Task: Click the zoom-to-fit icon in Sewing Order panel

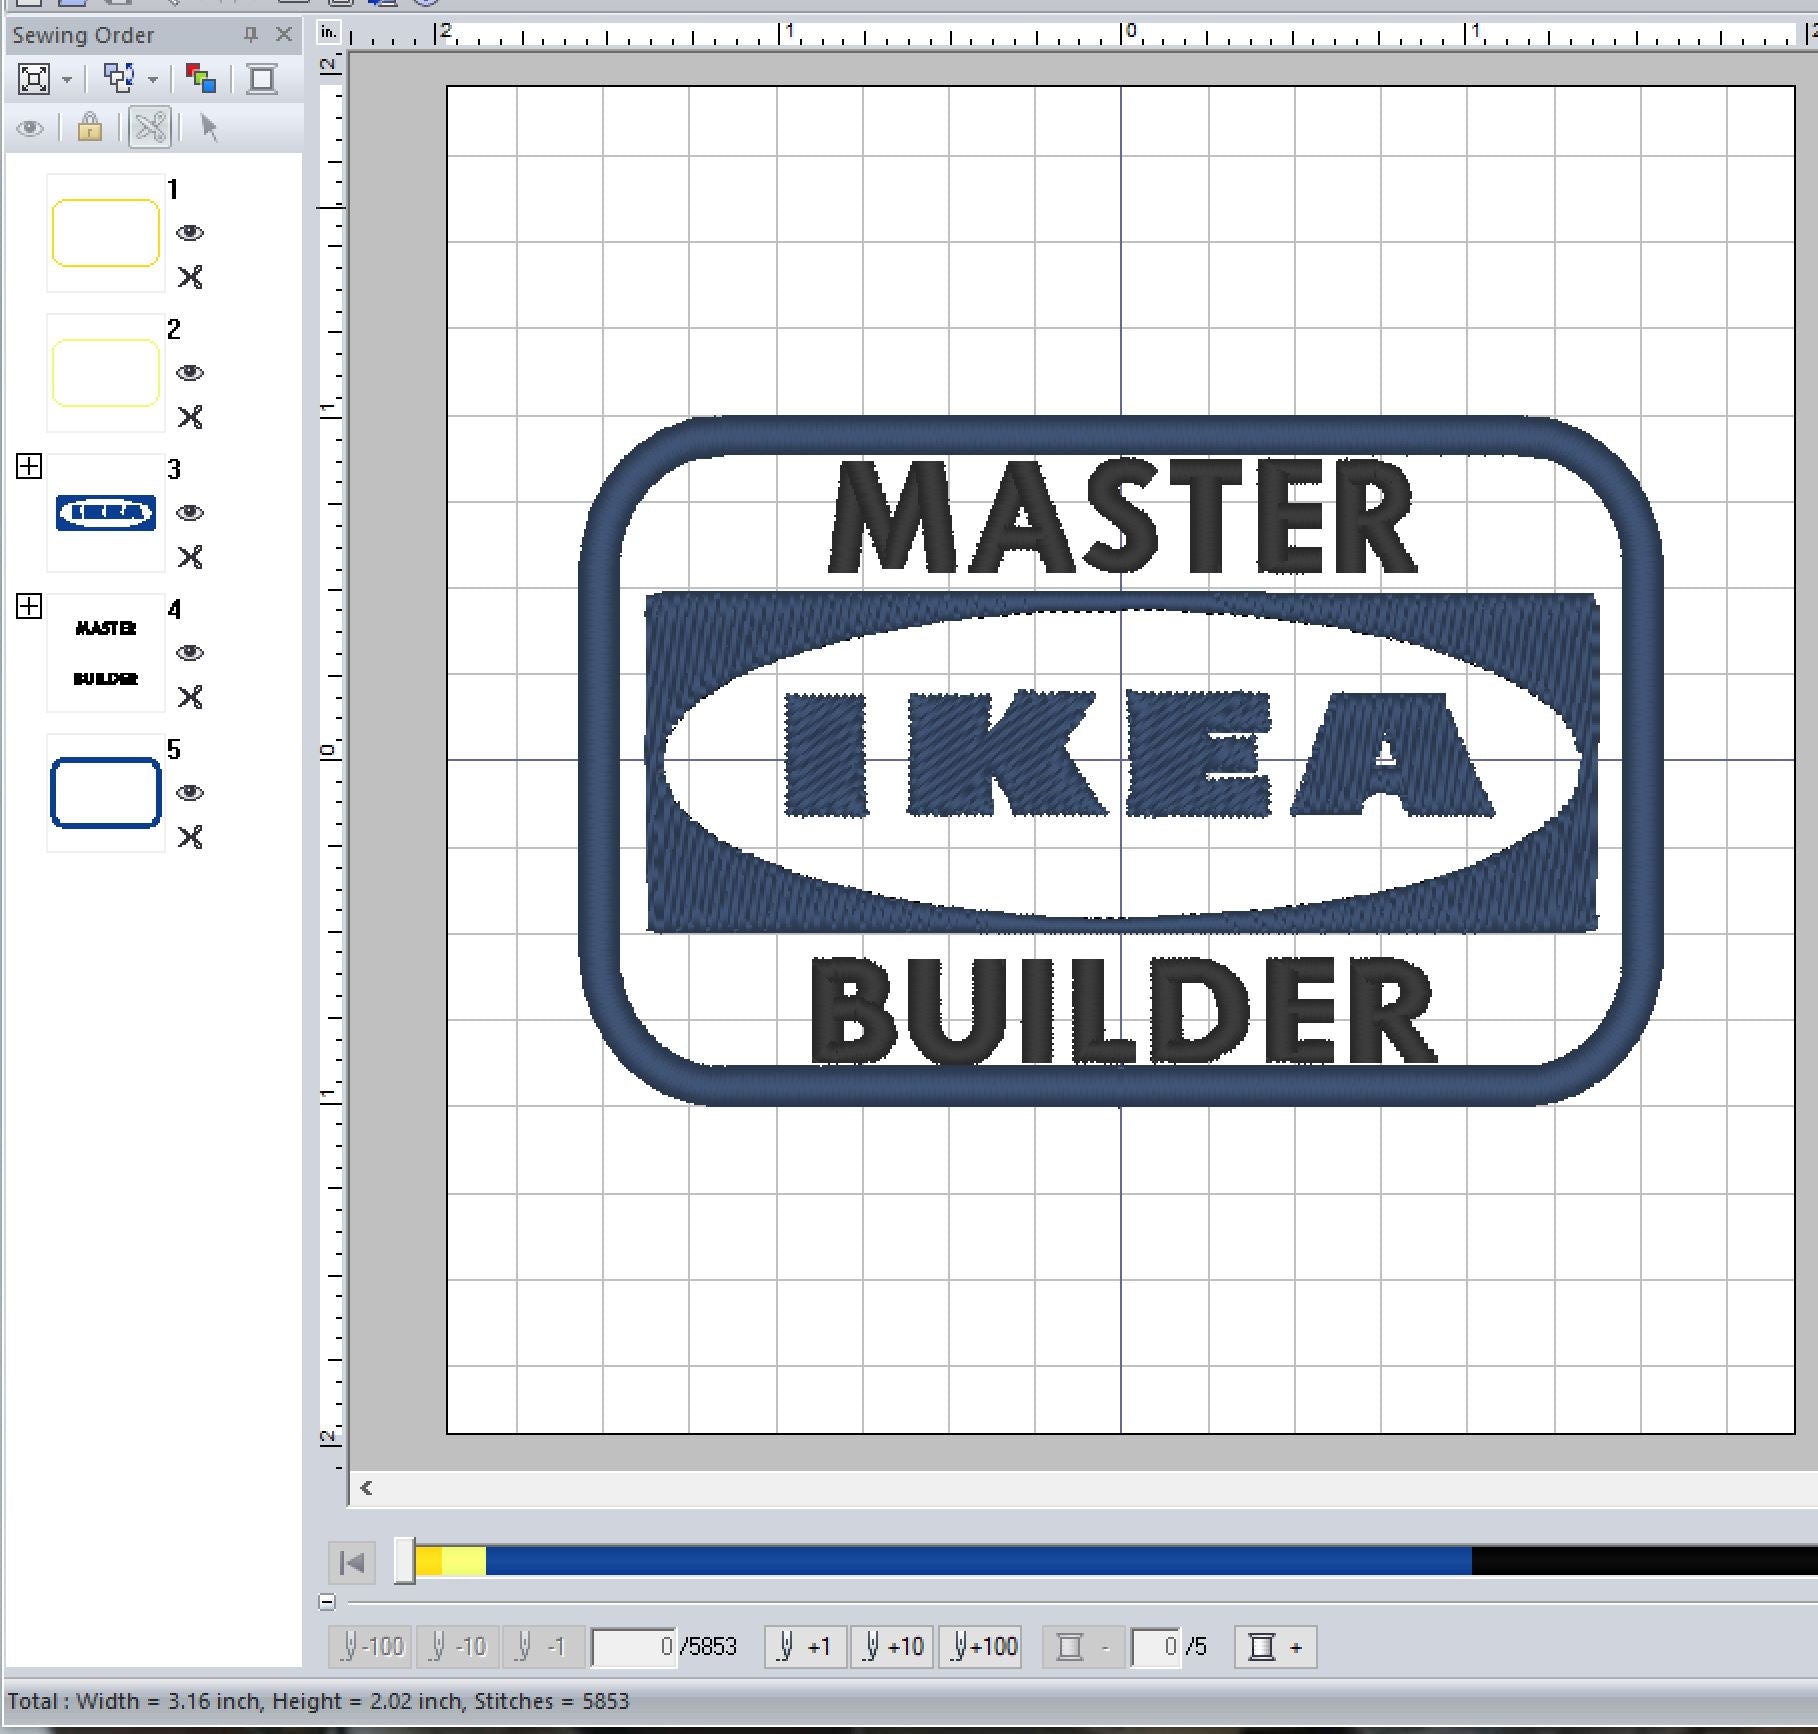Action: [x=34, y=79]
